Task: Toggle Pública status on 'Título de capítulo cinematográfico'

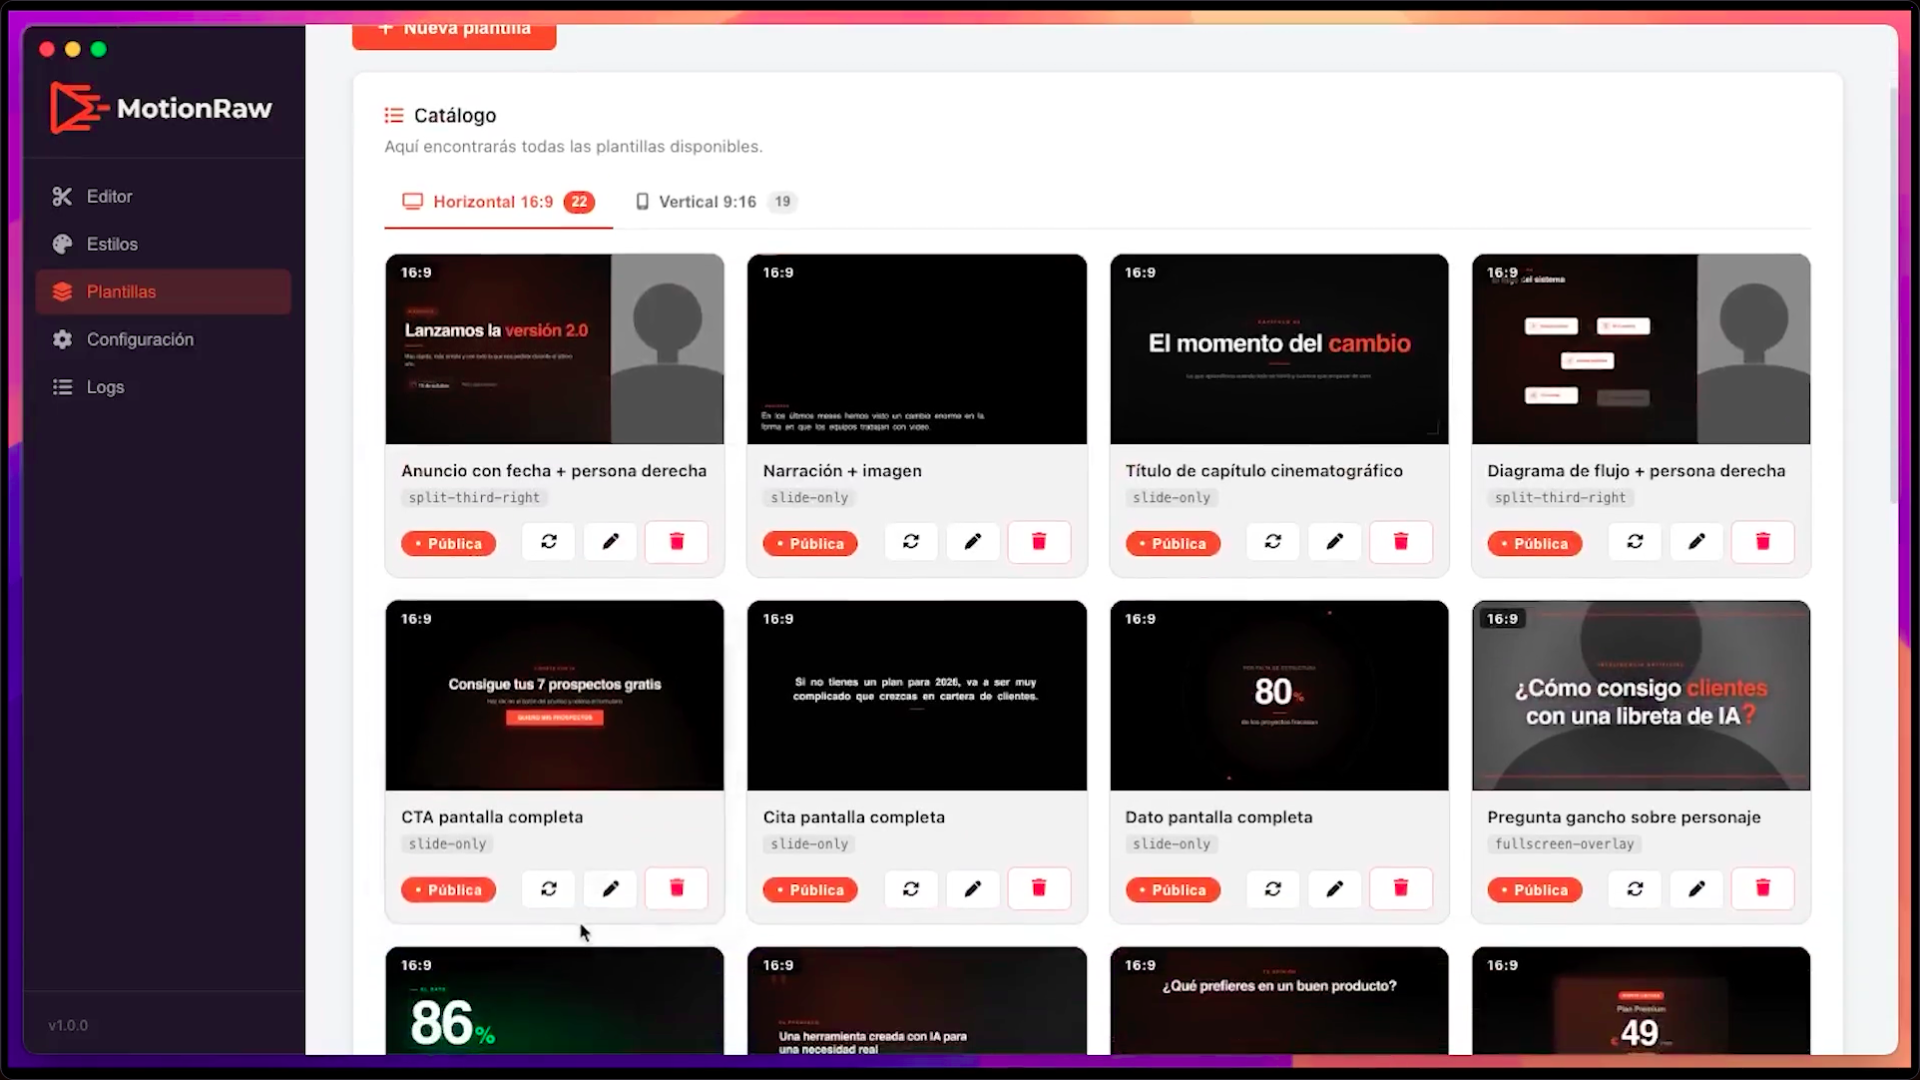Action: (x=1173, y=544)
